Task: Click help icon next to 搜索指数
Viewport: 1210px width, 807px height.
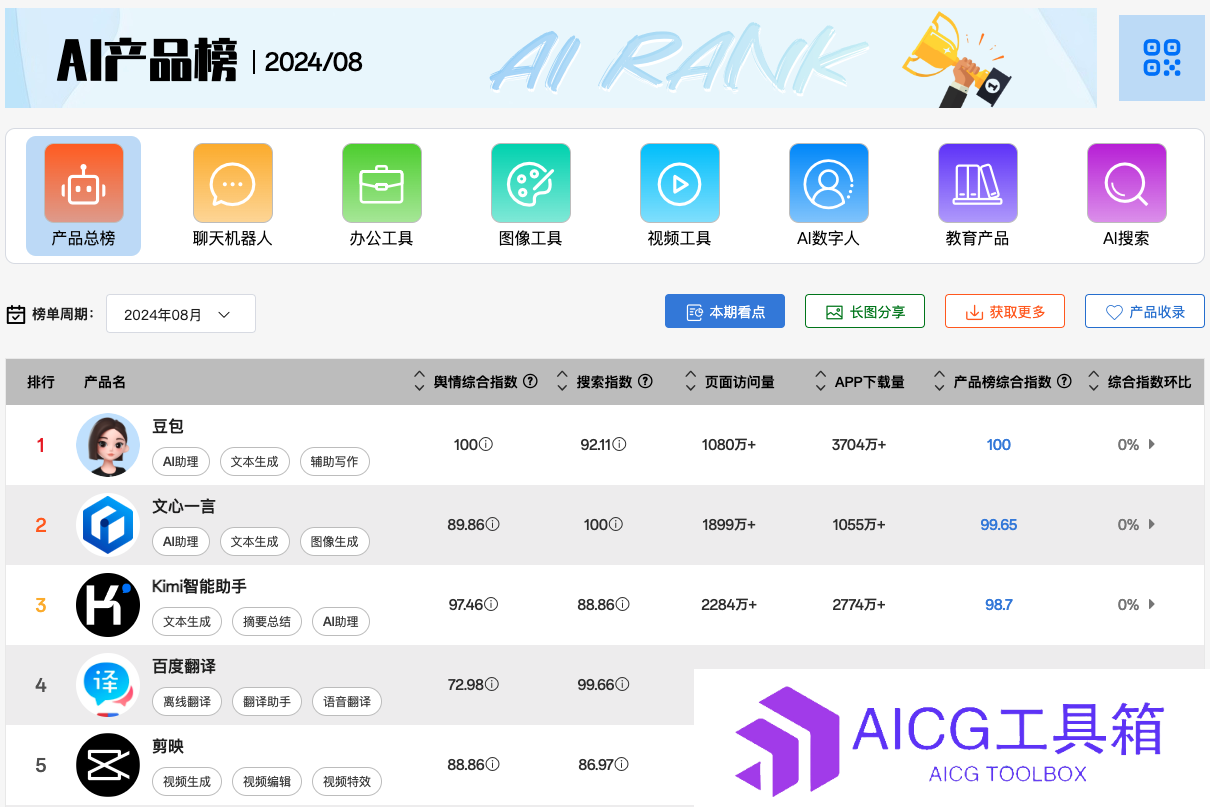Action: coord(646,381)
